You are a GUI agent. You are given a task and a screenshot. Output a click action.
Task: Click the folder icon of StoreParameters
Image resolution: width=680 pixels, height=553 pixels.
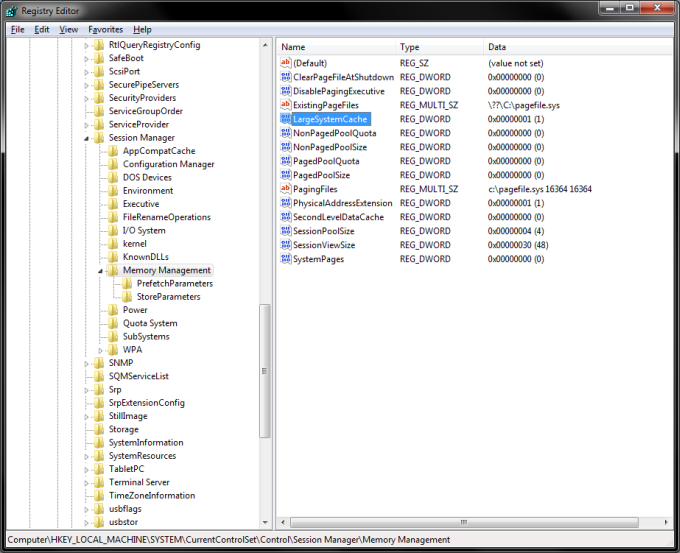(127, 297)
